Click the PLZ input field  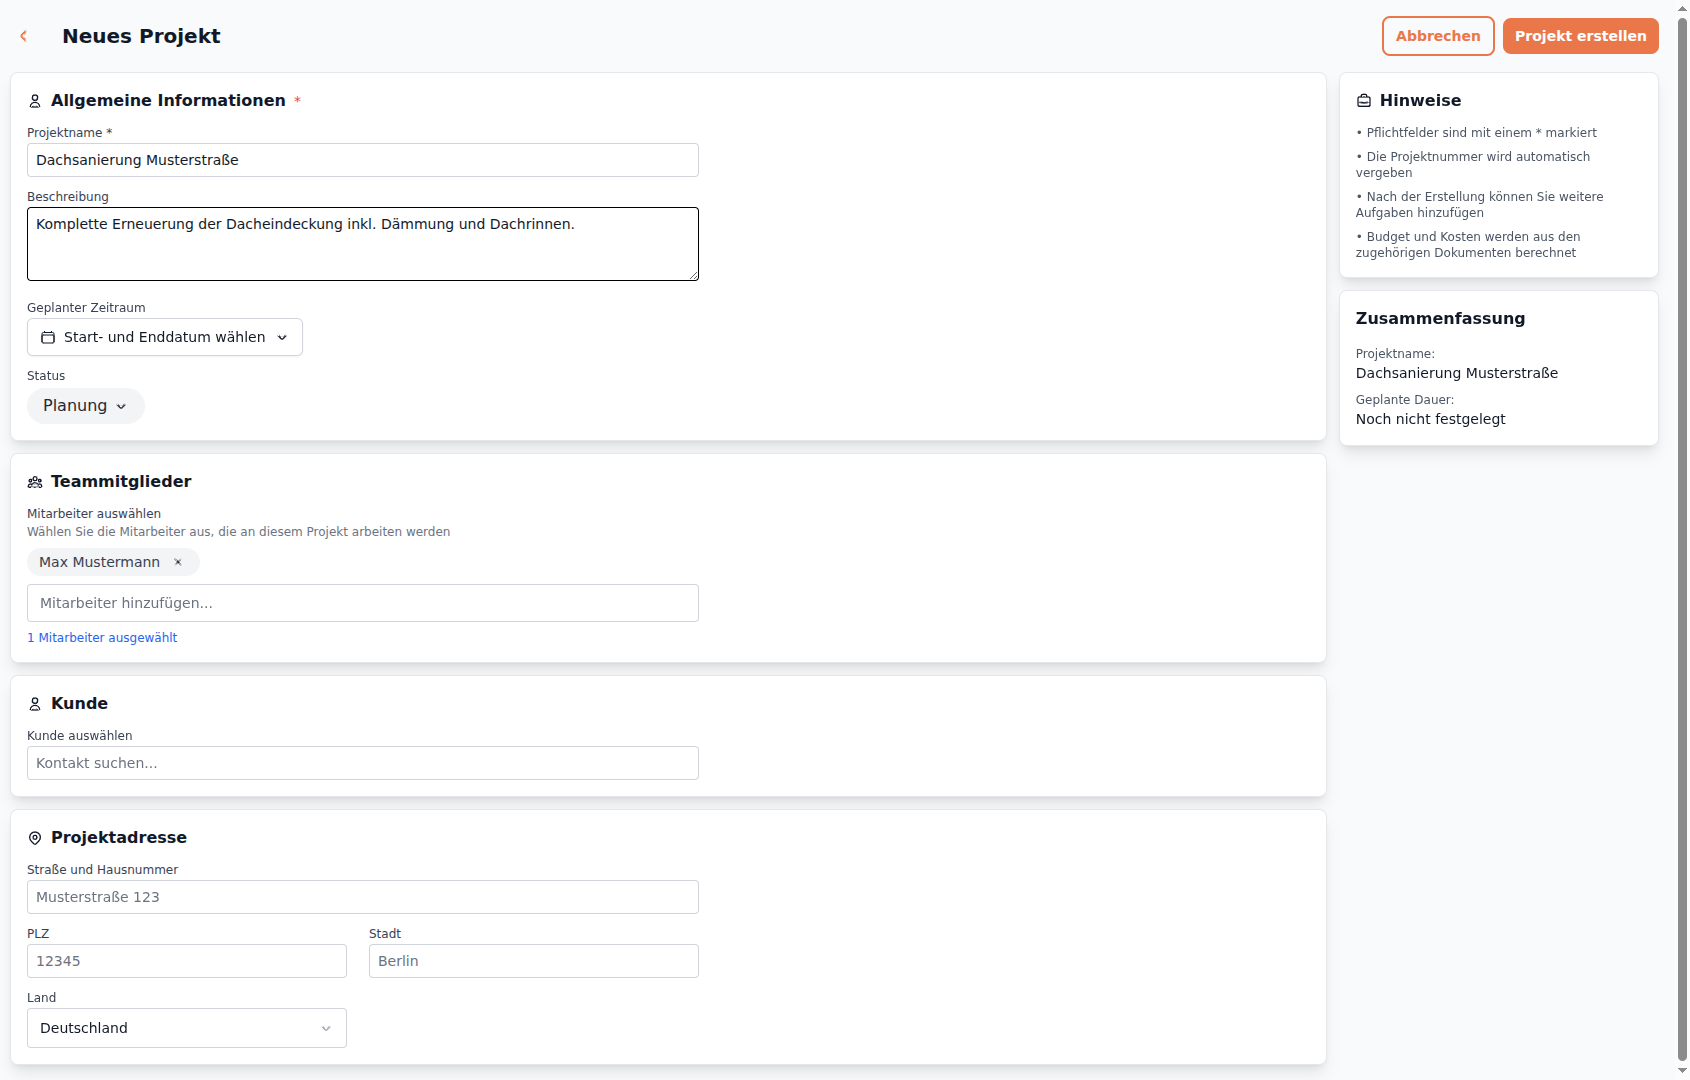point(187,961)
